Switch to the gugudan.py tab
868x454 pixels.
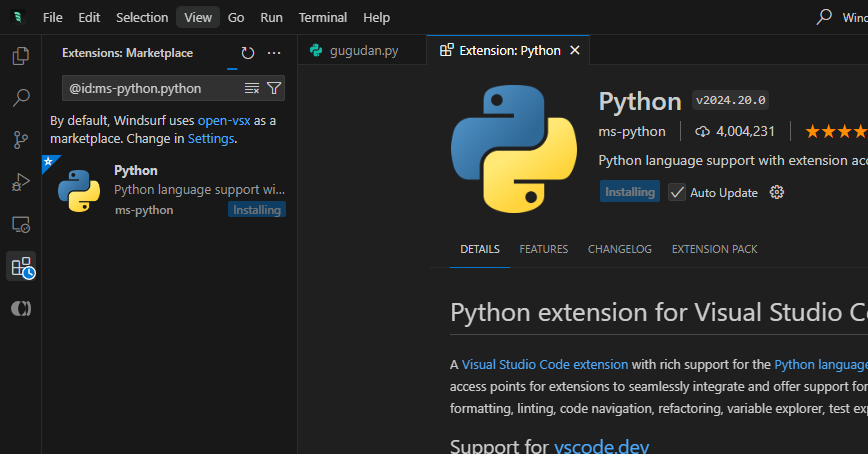362,50
